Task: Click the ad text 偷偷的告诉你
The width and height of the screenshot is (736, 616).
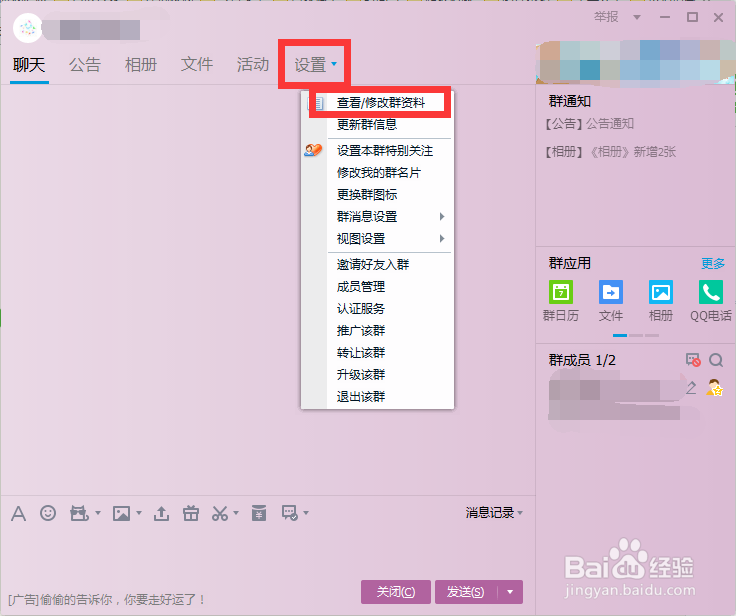Action: (107, 600)
